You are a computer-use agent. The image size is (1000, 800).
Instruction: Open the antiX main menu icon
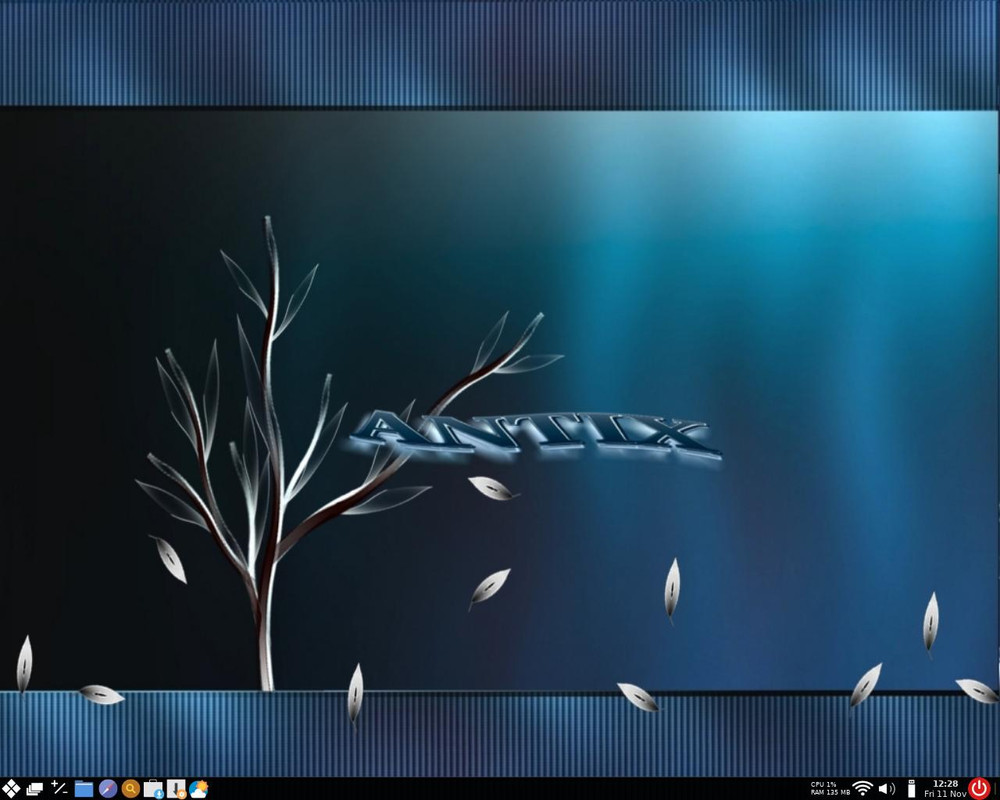point(11,789)
